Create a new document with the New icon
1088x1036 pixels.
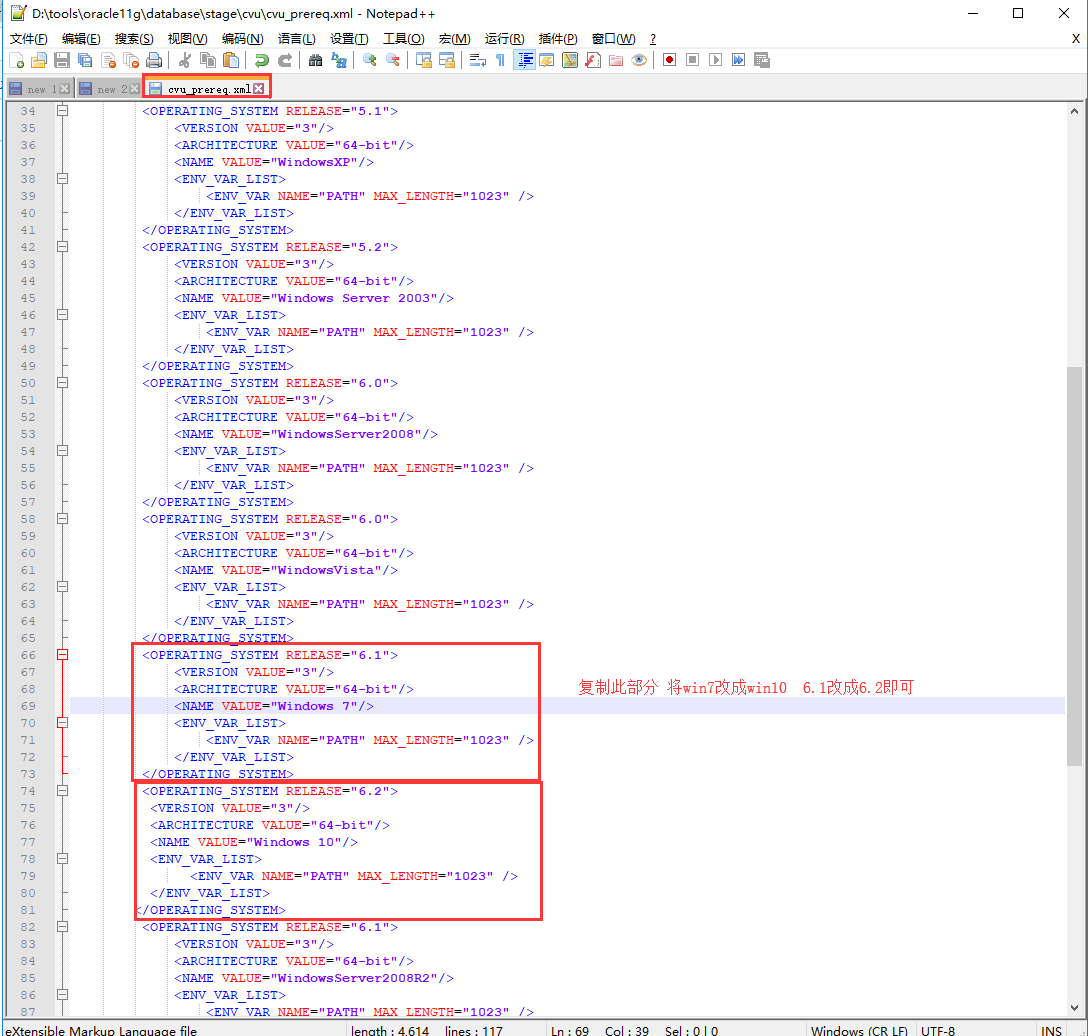click(x=17, y=60)
